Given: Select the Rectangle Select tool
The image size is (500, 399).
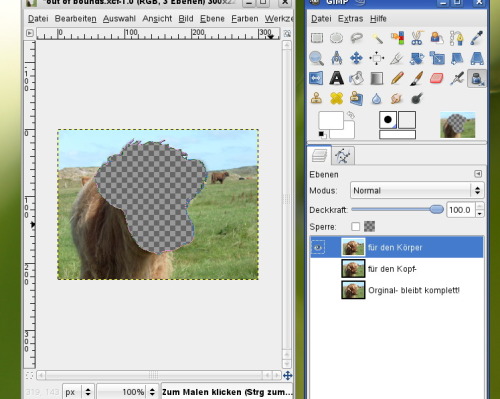Looking at the screenshot, I should 317,38.
